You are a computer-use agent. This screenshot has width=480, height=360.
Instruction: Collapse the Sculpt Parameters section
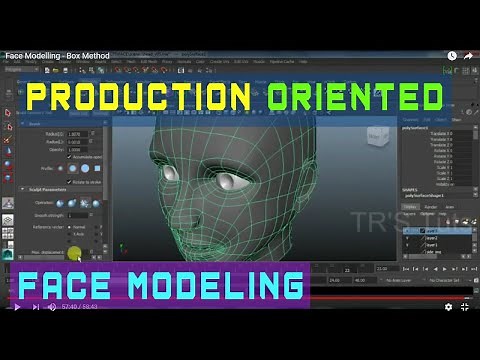coord(22,189)
